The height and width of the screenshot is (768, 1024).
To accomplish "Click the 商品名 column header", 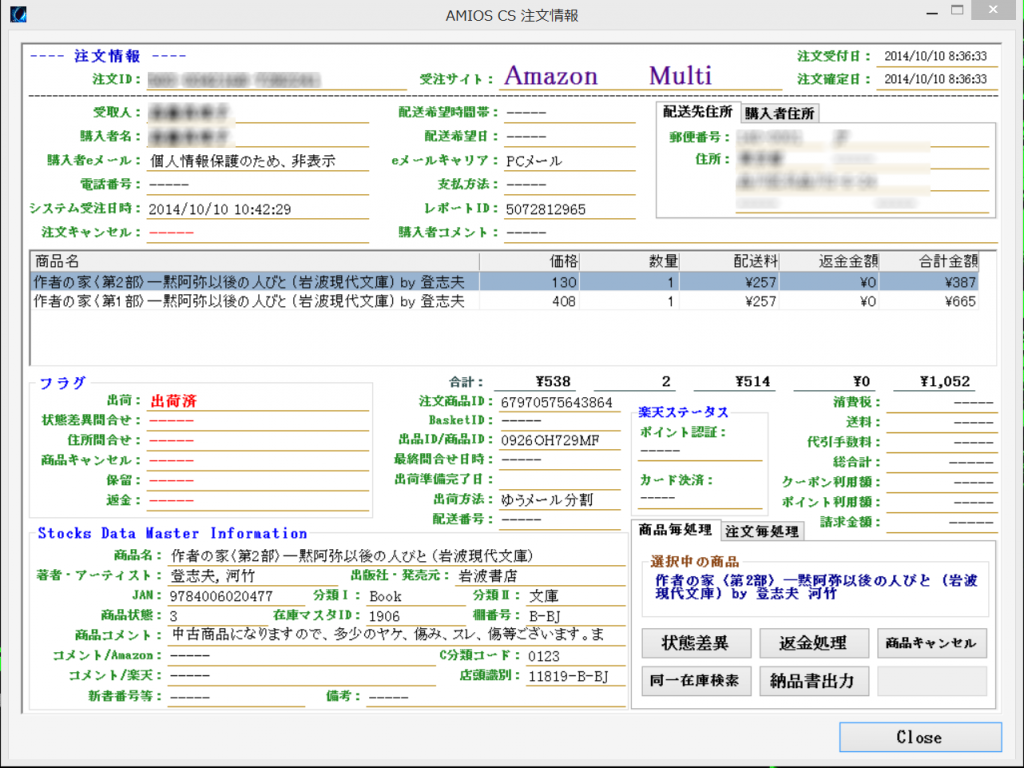I will [x=255, y=262].
